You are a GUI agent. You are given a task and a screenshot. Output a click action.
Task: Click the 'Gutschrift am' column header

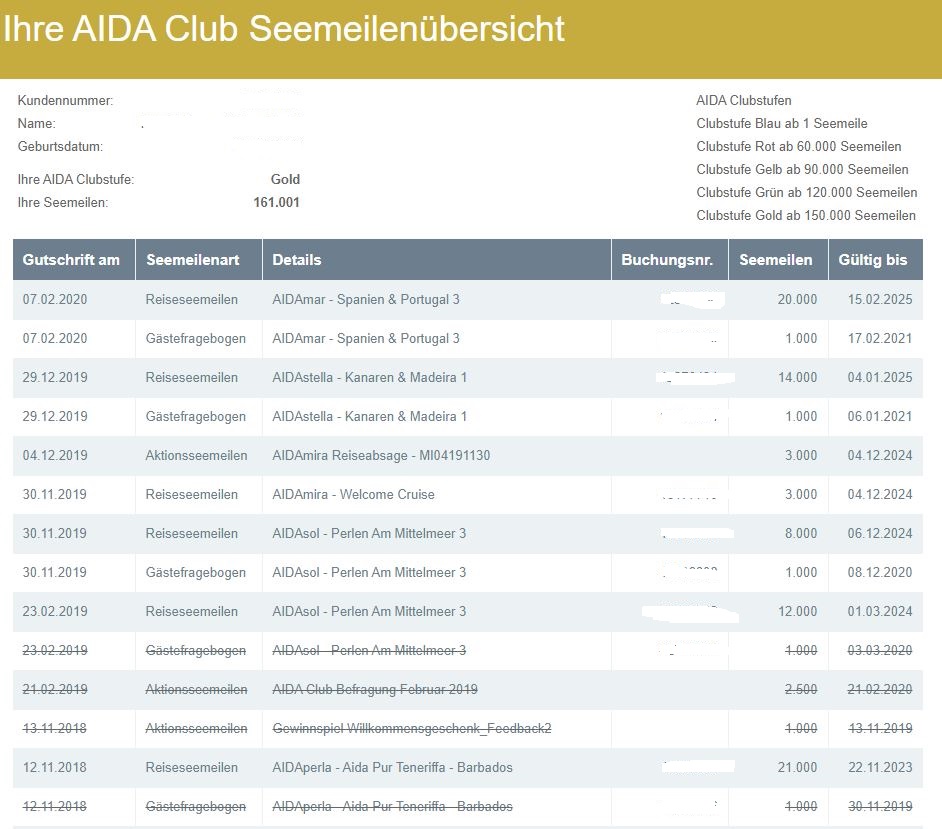click(x=71, y=260)
